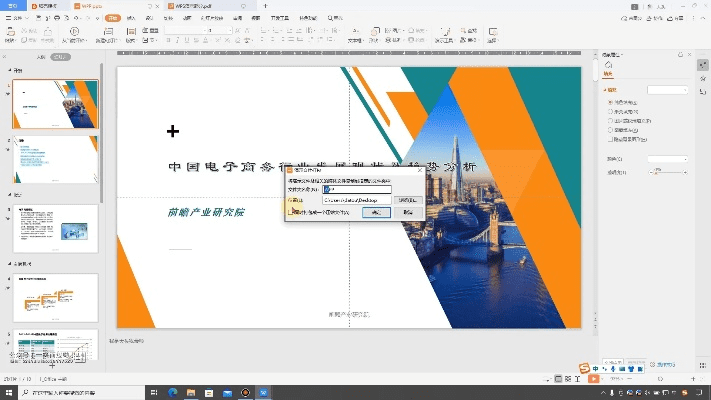This screenshot has width=711, height=400.
Task: Click the location path field showing Desktop
Action: pos(356,200)
